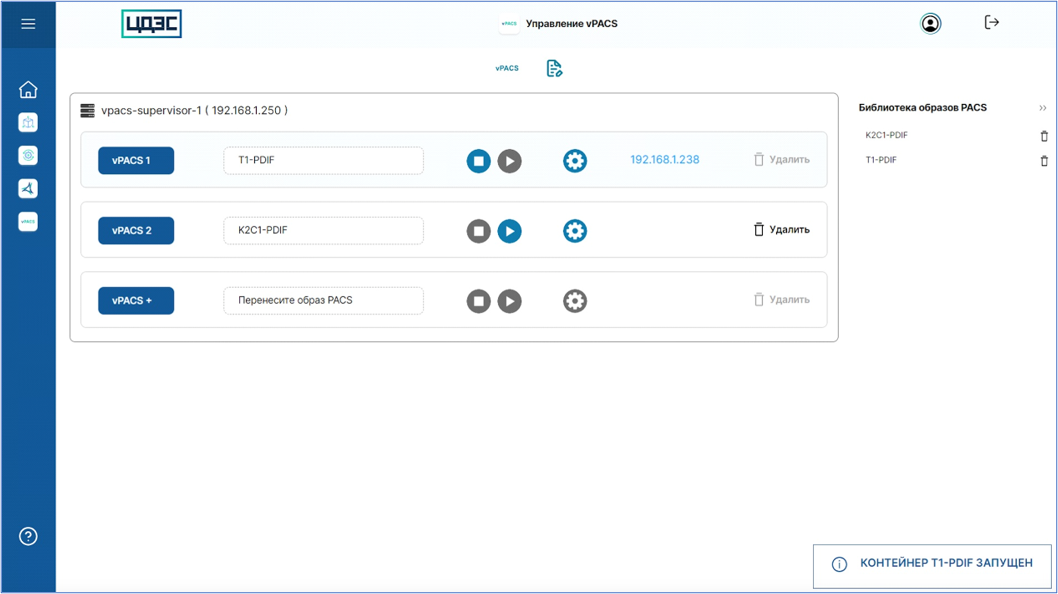Switch to the vPACS tab
This screenshot has width=1058, height=594.
[507, 69]
